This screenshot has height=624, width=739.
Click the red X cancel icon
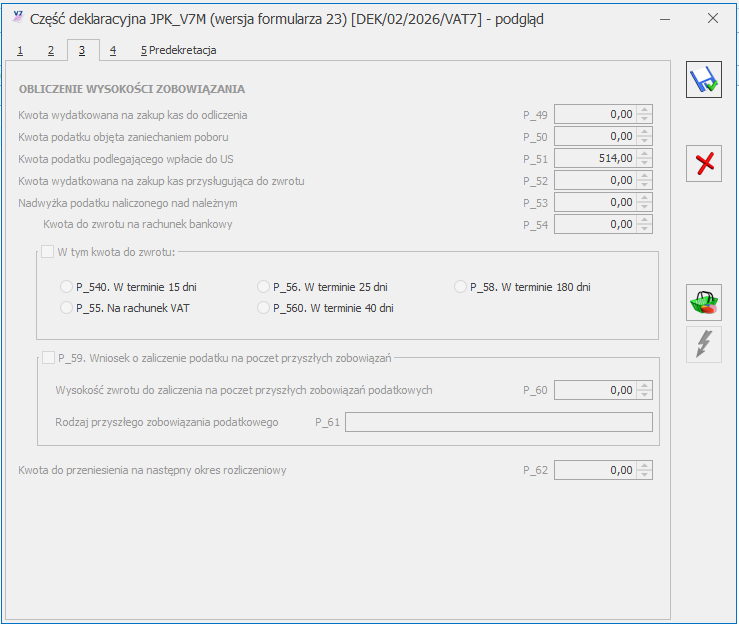pyautogui.click(x=703, y=163)
